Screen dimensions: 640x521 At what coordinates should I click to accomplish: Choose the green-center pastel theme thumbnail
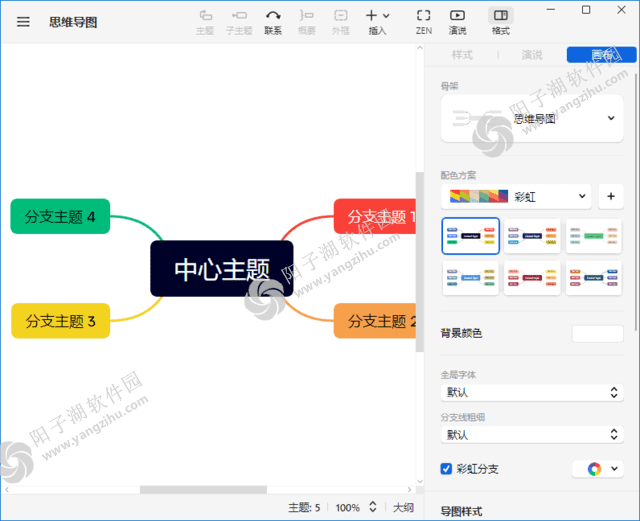point(594,236)
